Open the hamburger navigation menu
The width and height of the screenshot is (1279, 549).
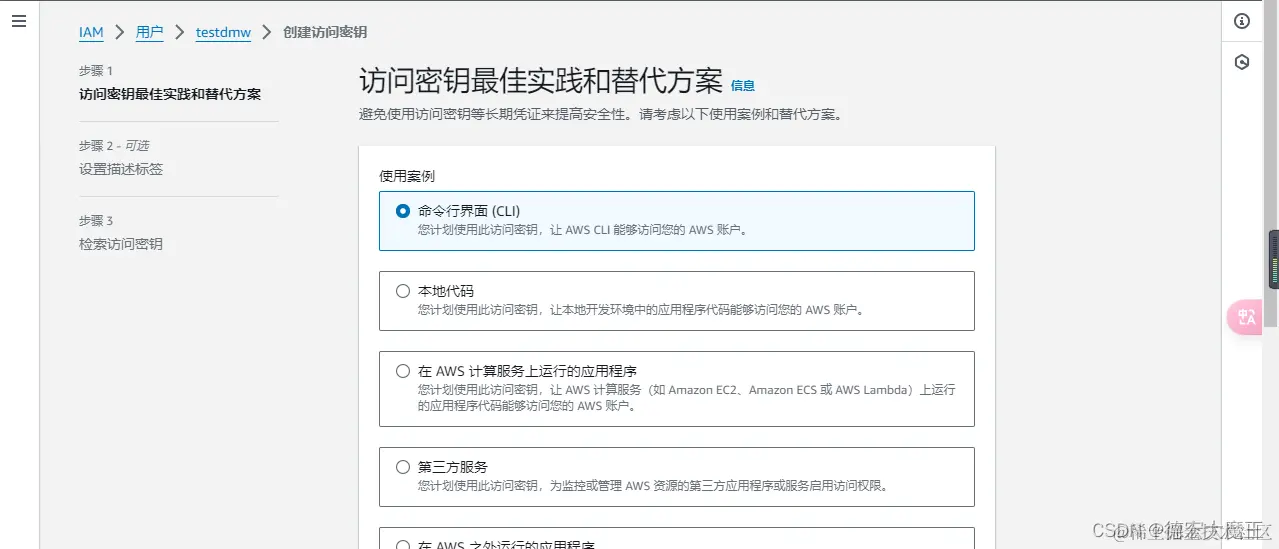pyautogui.click(x=19, y=21)
